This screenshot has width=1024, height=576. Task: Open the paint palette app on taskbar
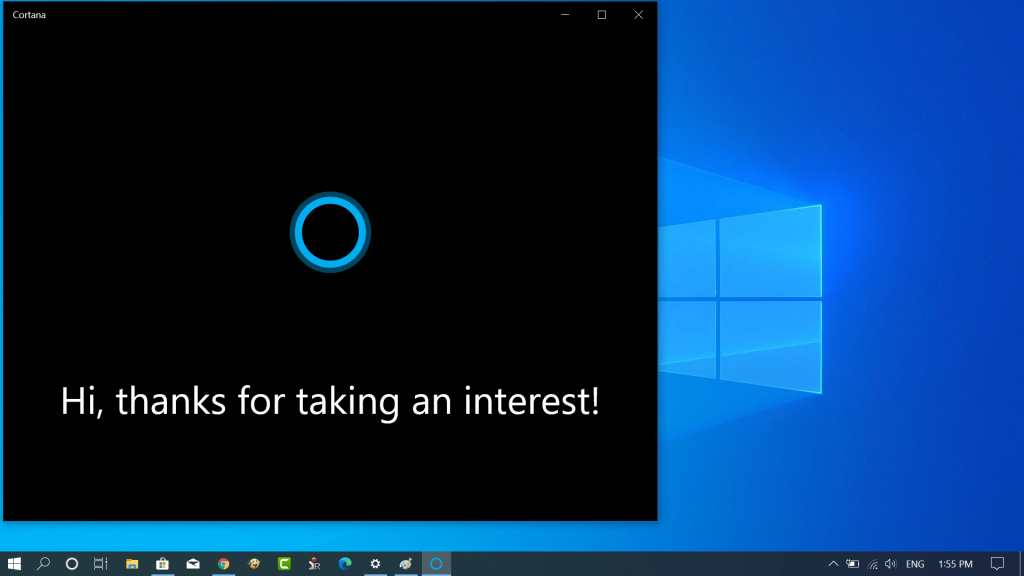406,564
